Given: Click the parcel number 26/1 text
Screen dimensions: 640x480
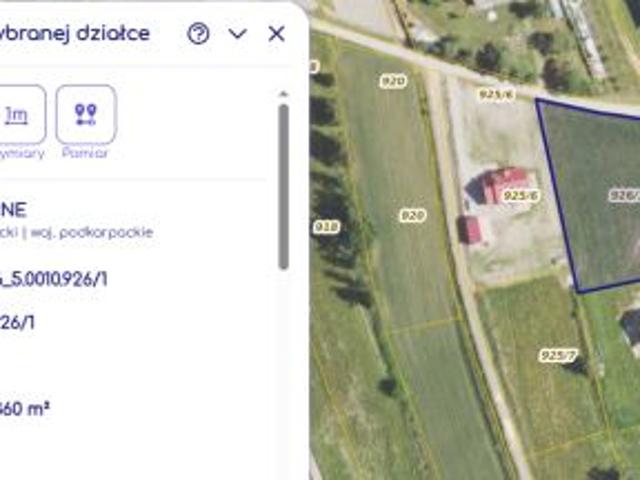Looking at the screenshot, I should [x=17, y=322].
